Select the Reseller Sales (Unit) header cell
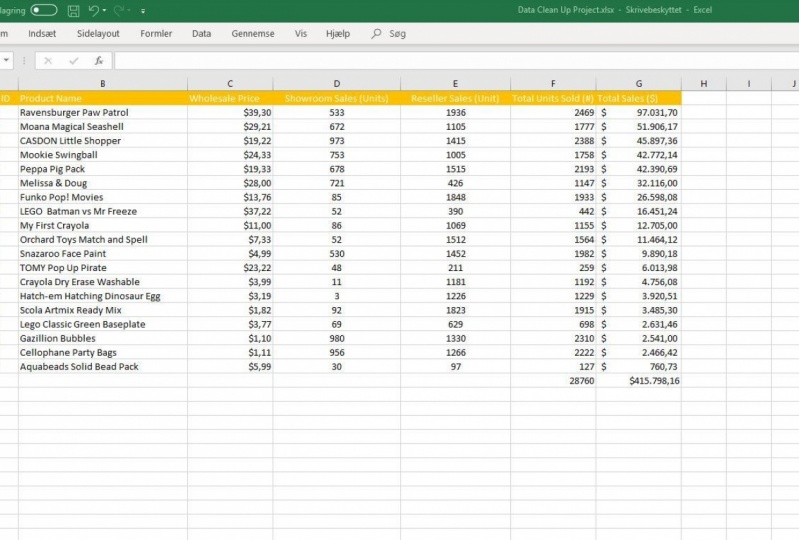Image resolution: width=799 pixels, height=540 pixels. pos(456,98)
